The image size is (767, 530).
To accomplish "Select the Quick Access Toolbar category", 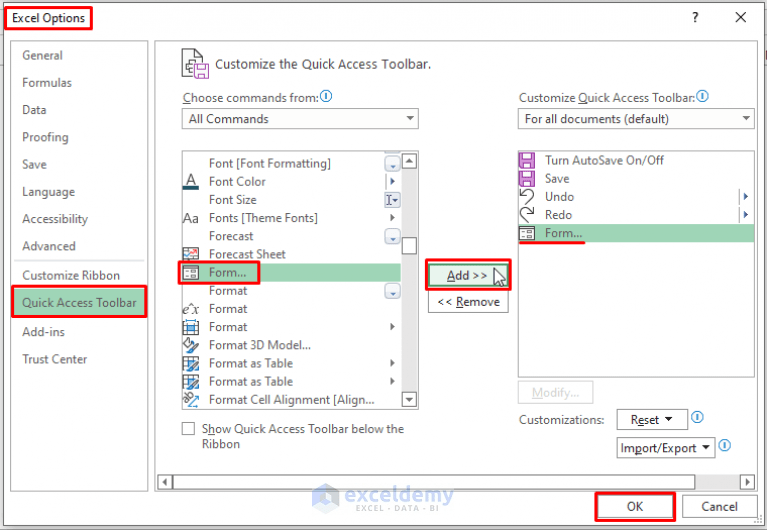I will coord(79,302).
